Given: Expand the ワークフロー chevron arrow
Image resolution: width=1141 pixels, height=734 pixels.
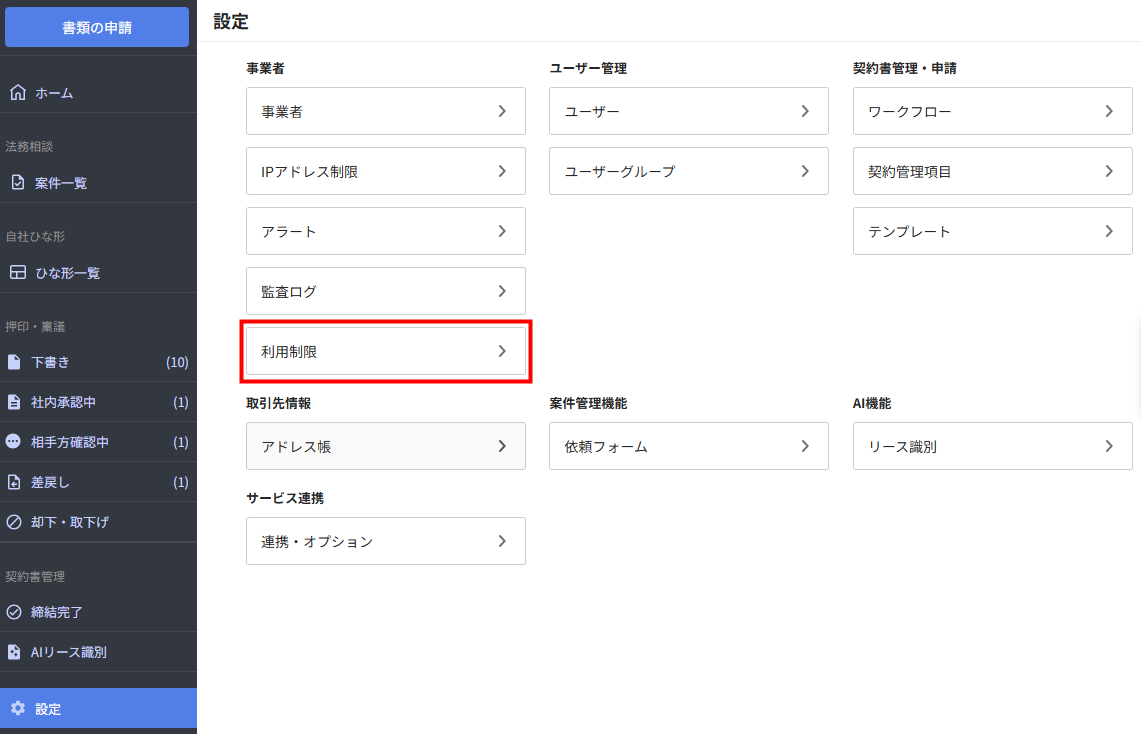Looking at the screenshot, I should [1109, 111].
